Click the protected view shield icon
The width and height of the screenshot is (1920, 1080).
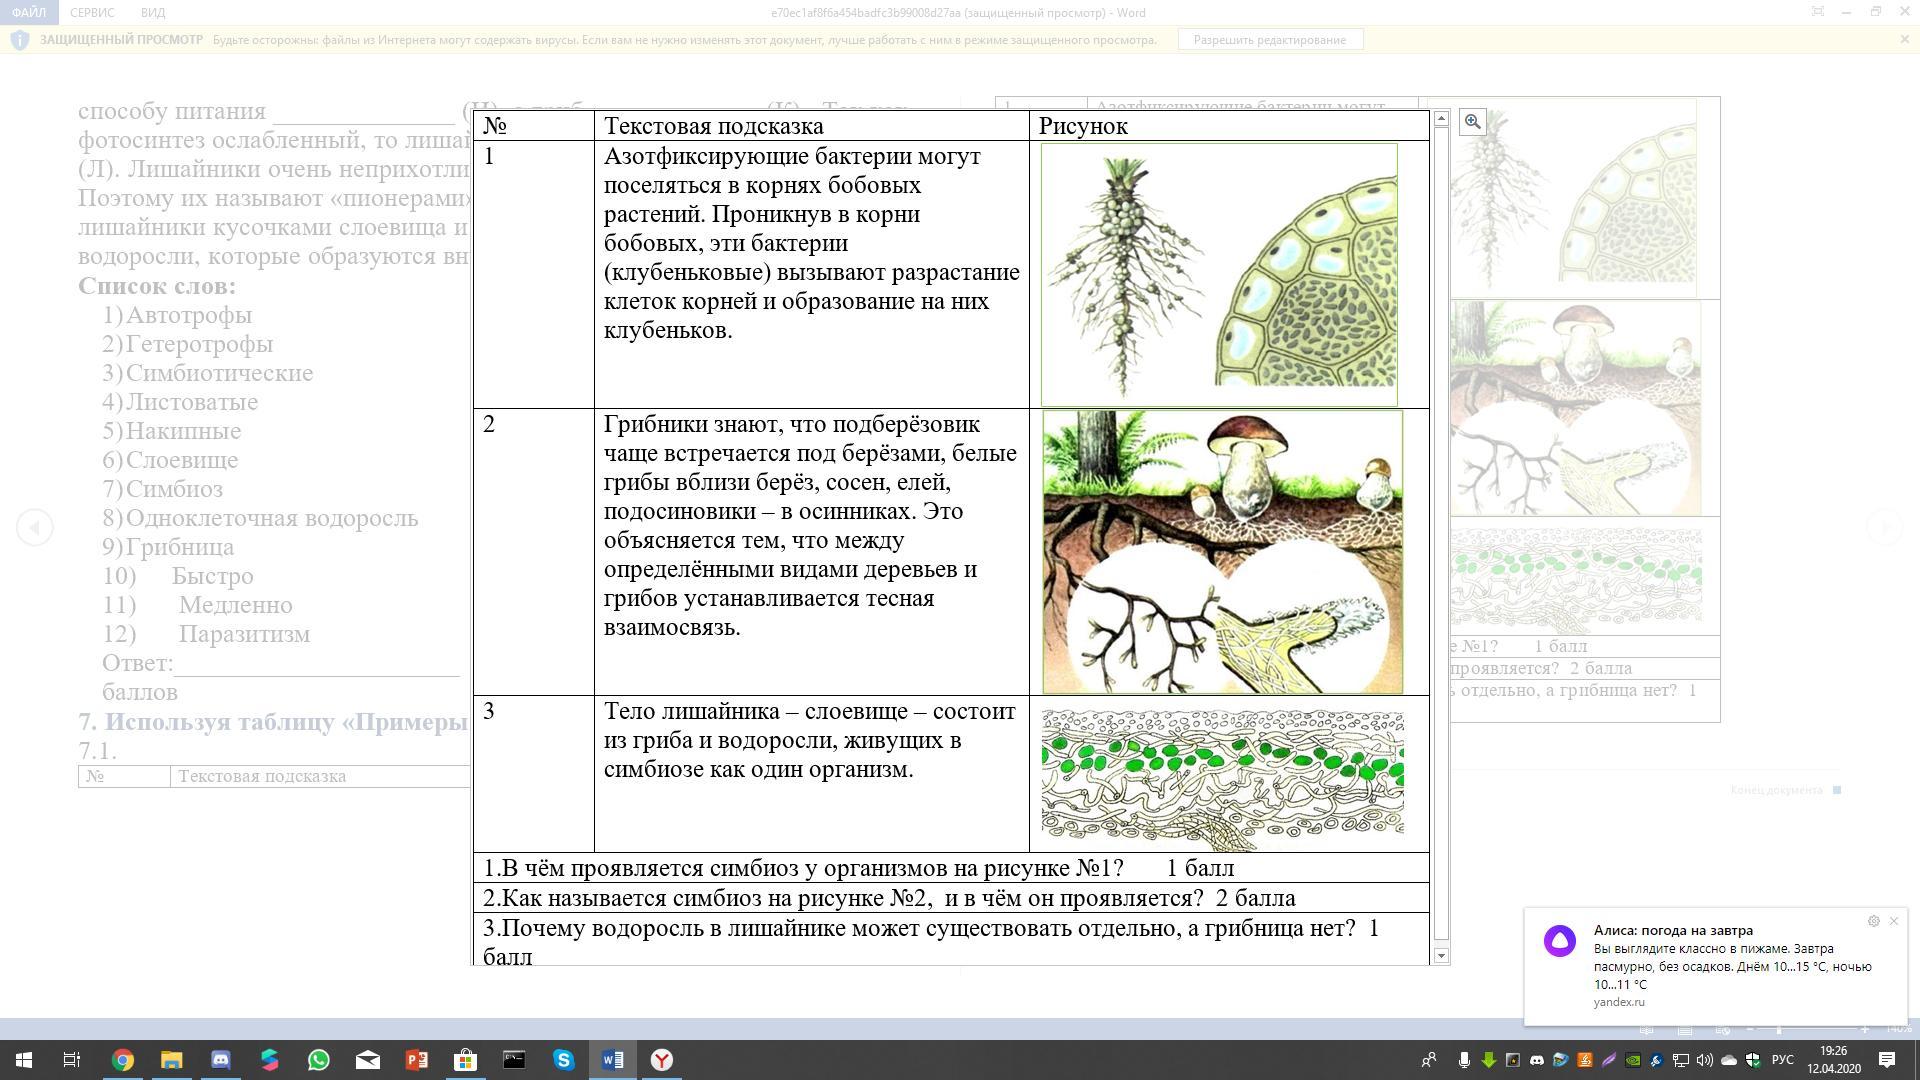[20, 40]
